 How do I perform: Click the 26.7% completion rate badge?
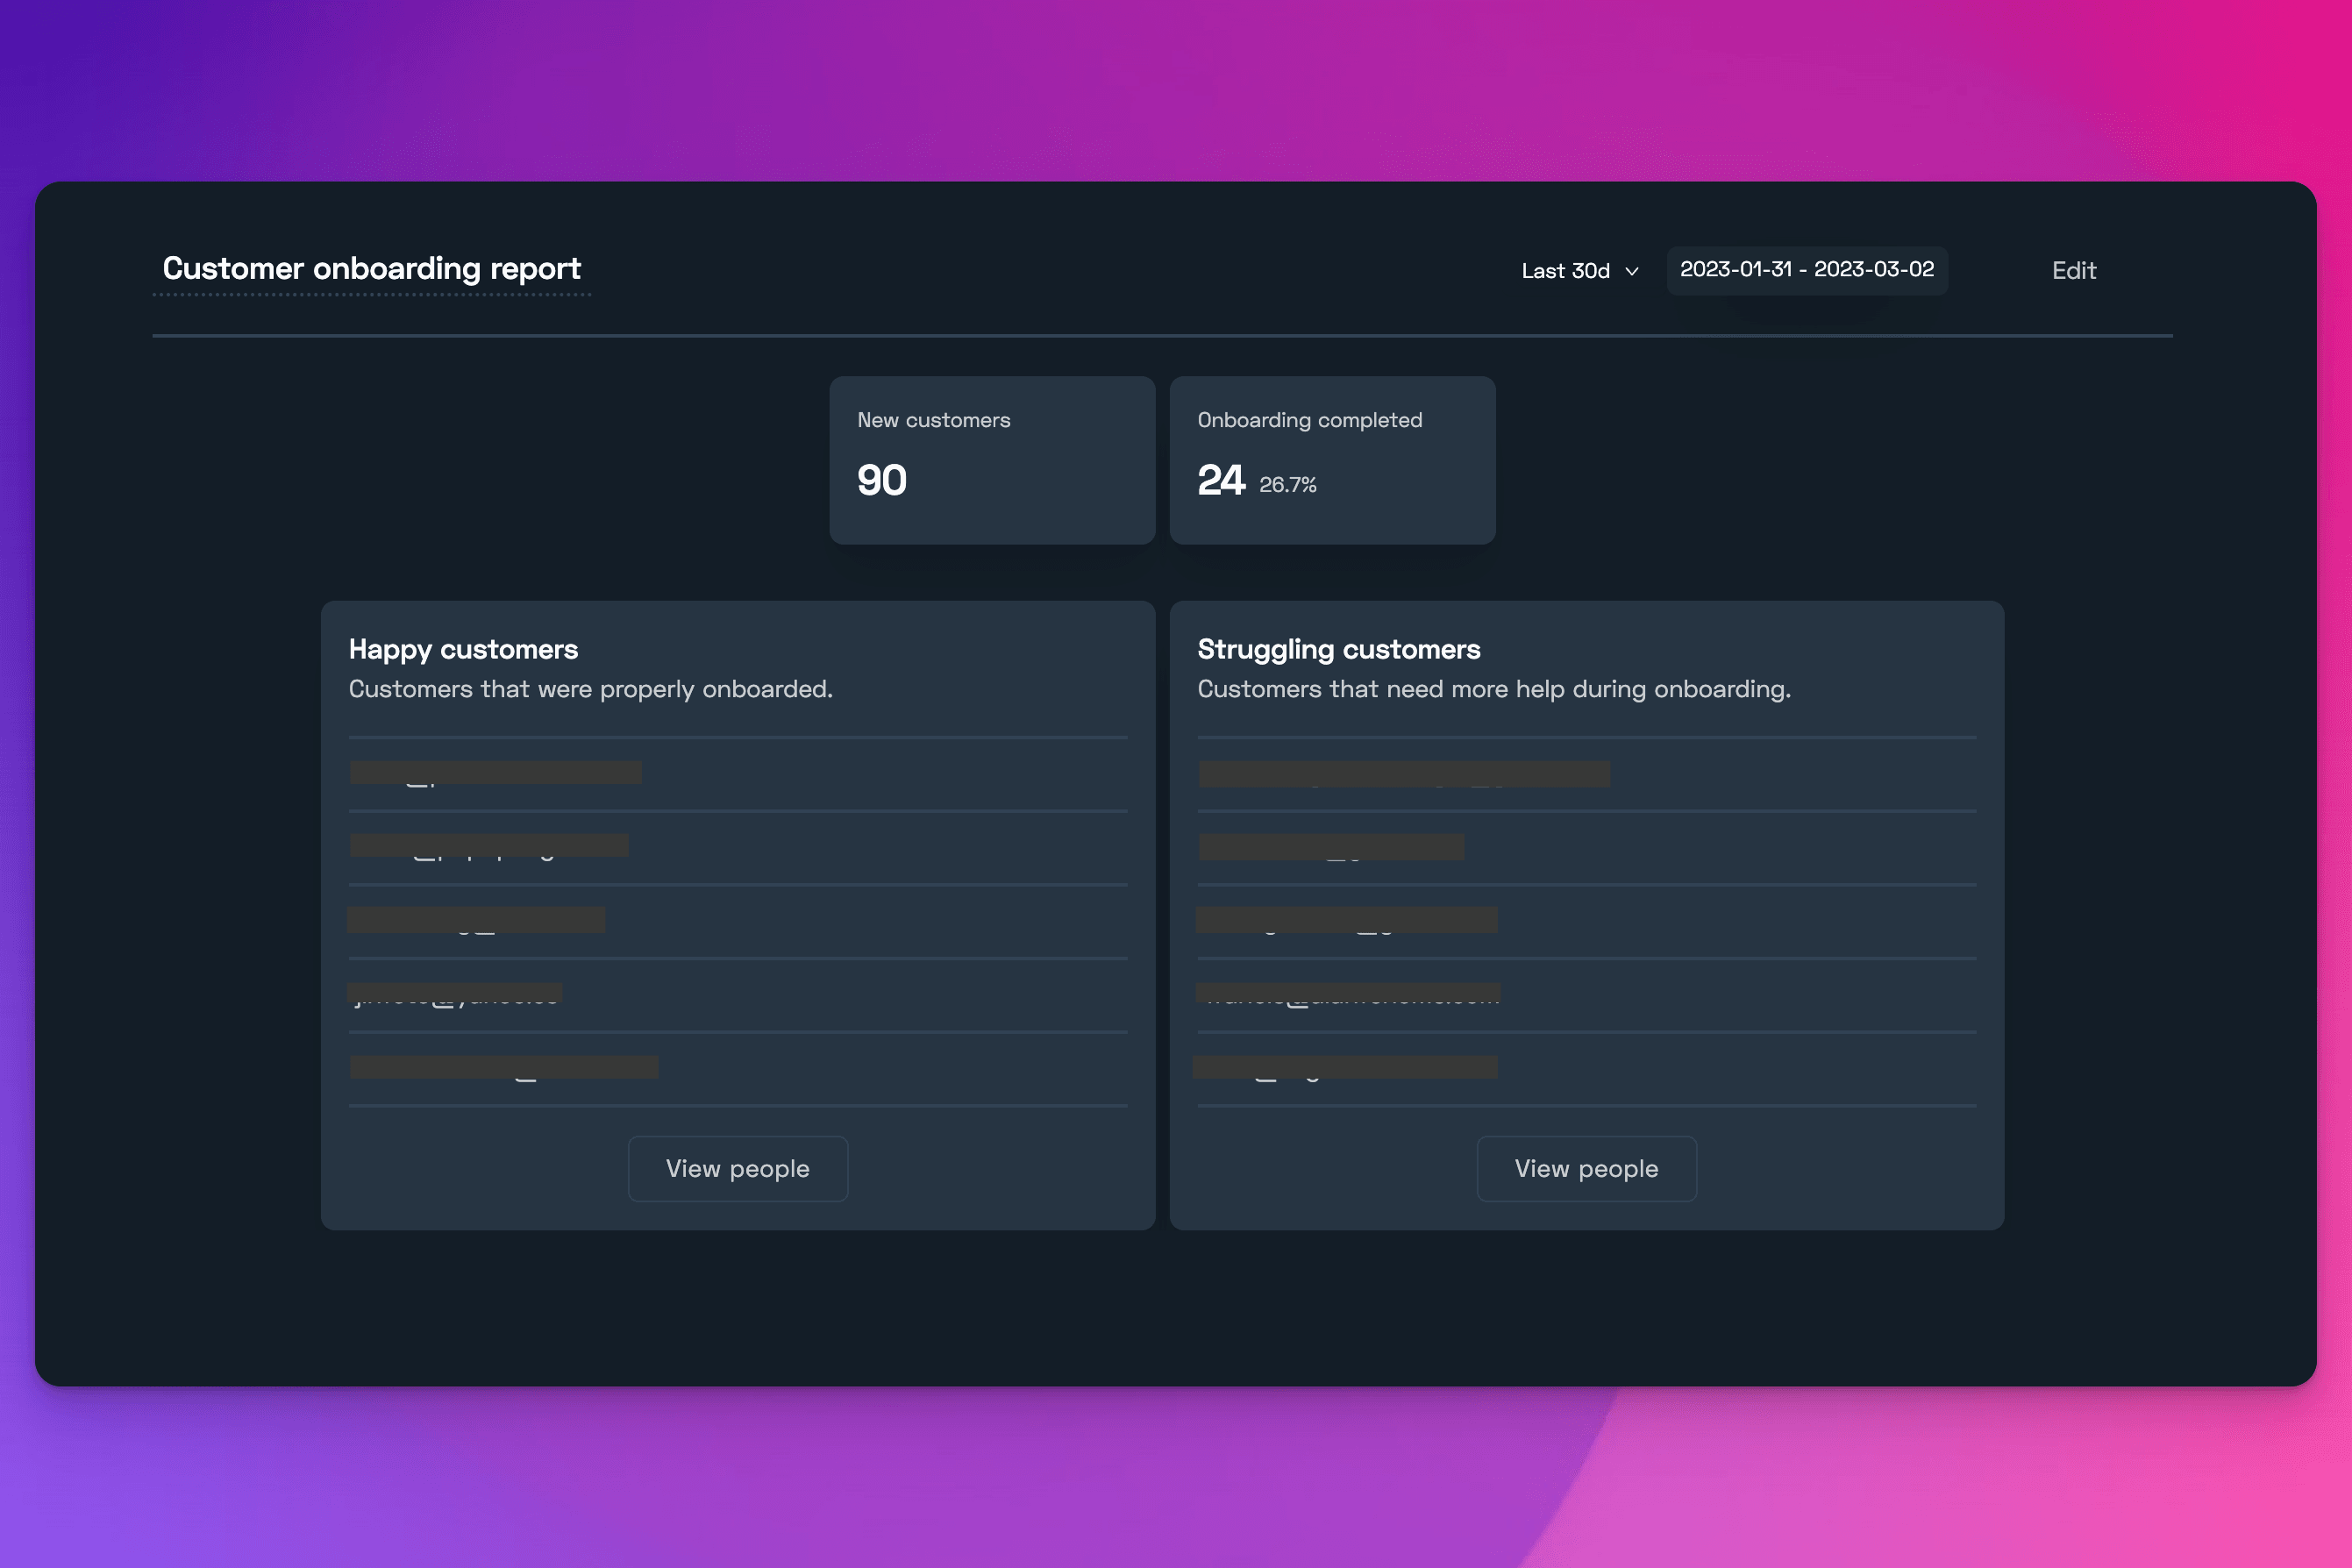click(1290, 483)
